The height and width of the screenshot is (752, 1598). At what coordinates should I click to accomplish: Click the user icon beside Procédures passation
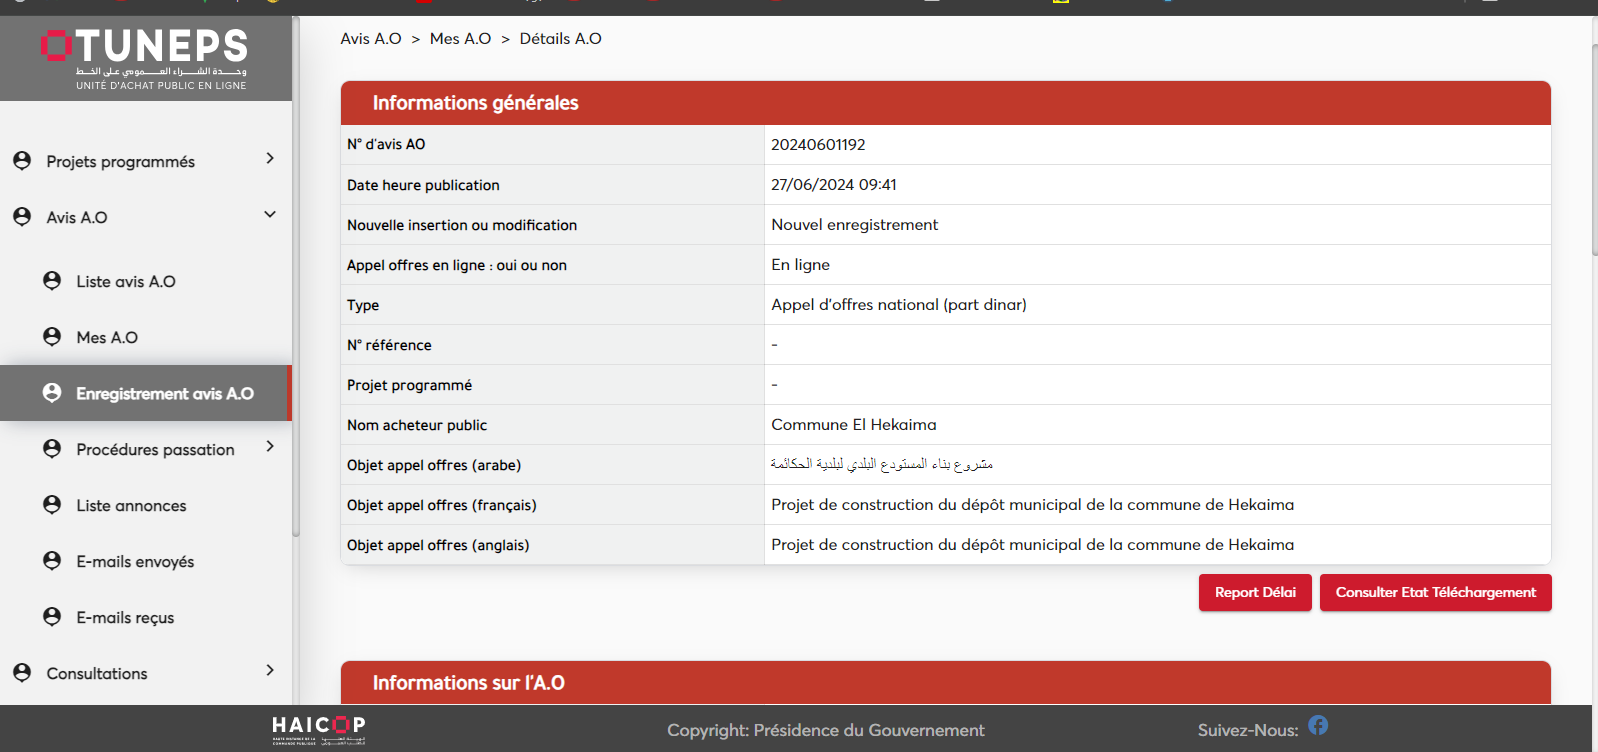[x=52, y=448]
